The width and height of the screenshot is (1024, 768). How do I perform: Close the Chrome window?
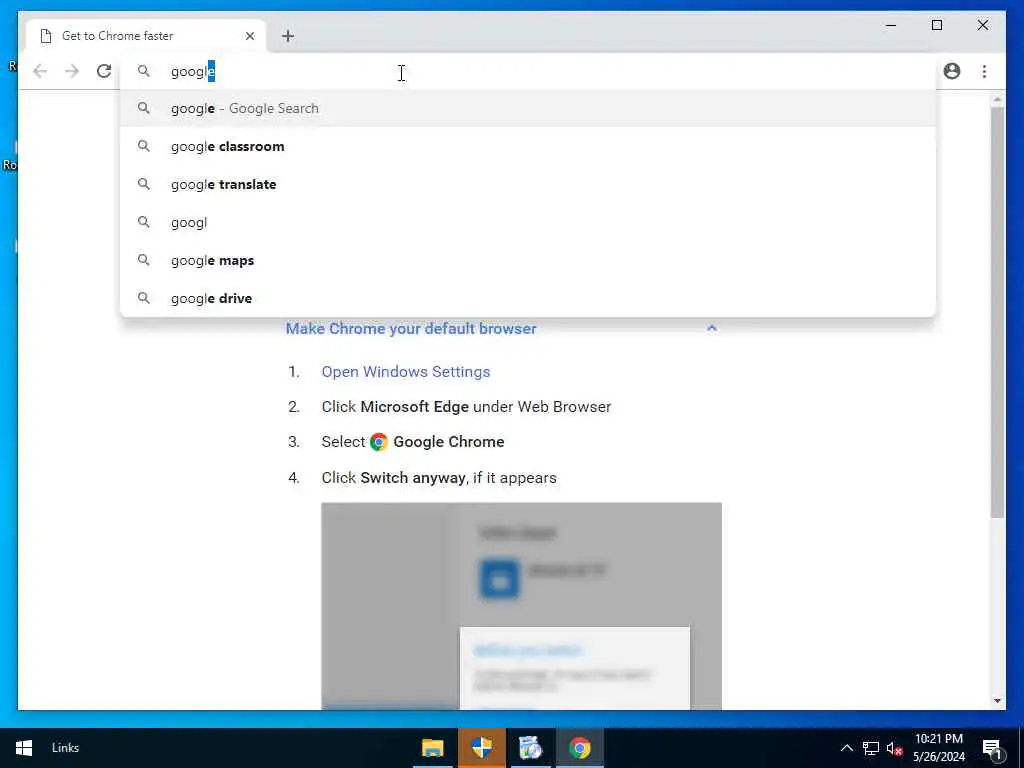click(982, 25)
